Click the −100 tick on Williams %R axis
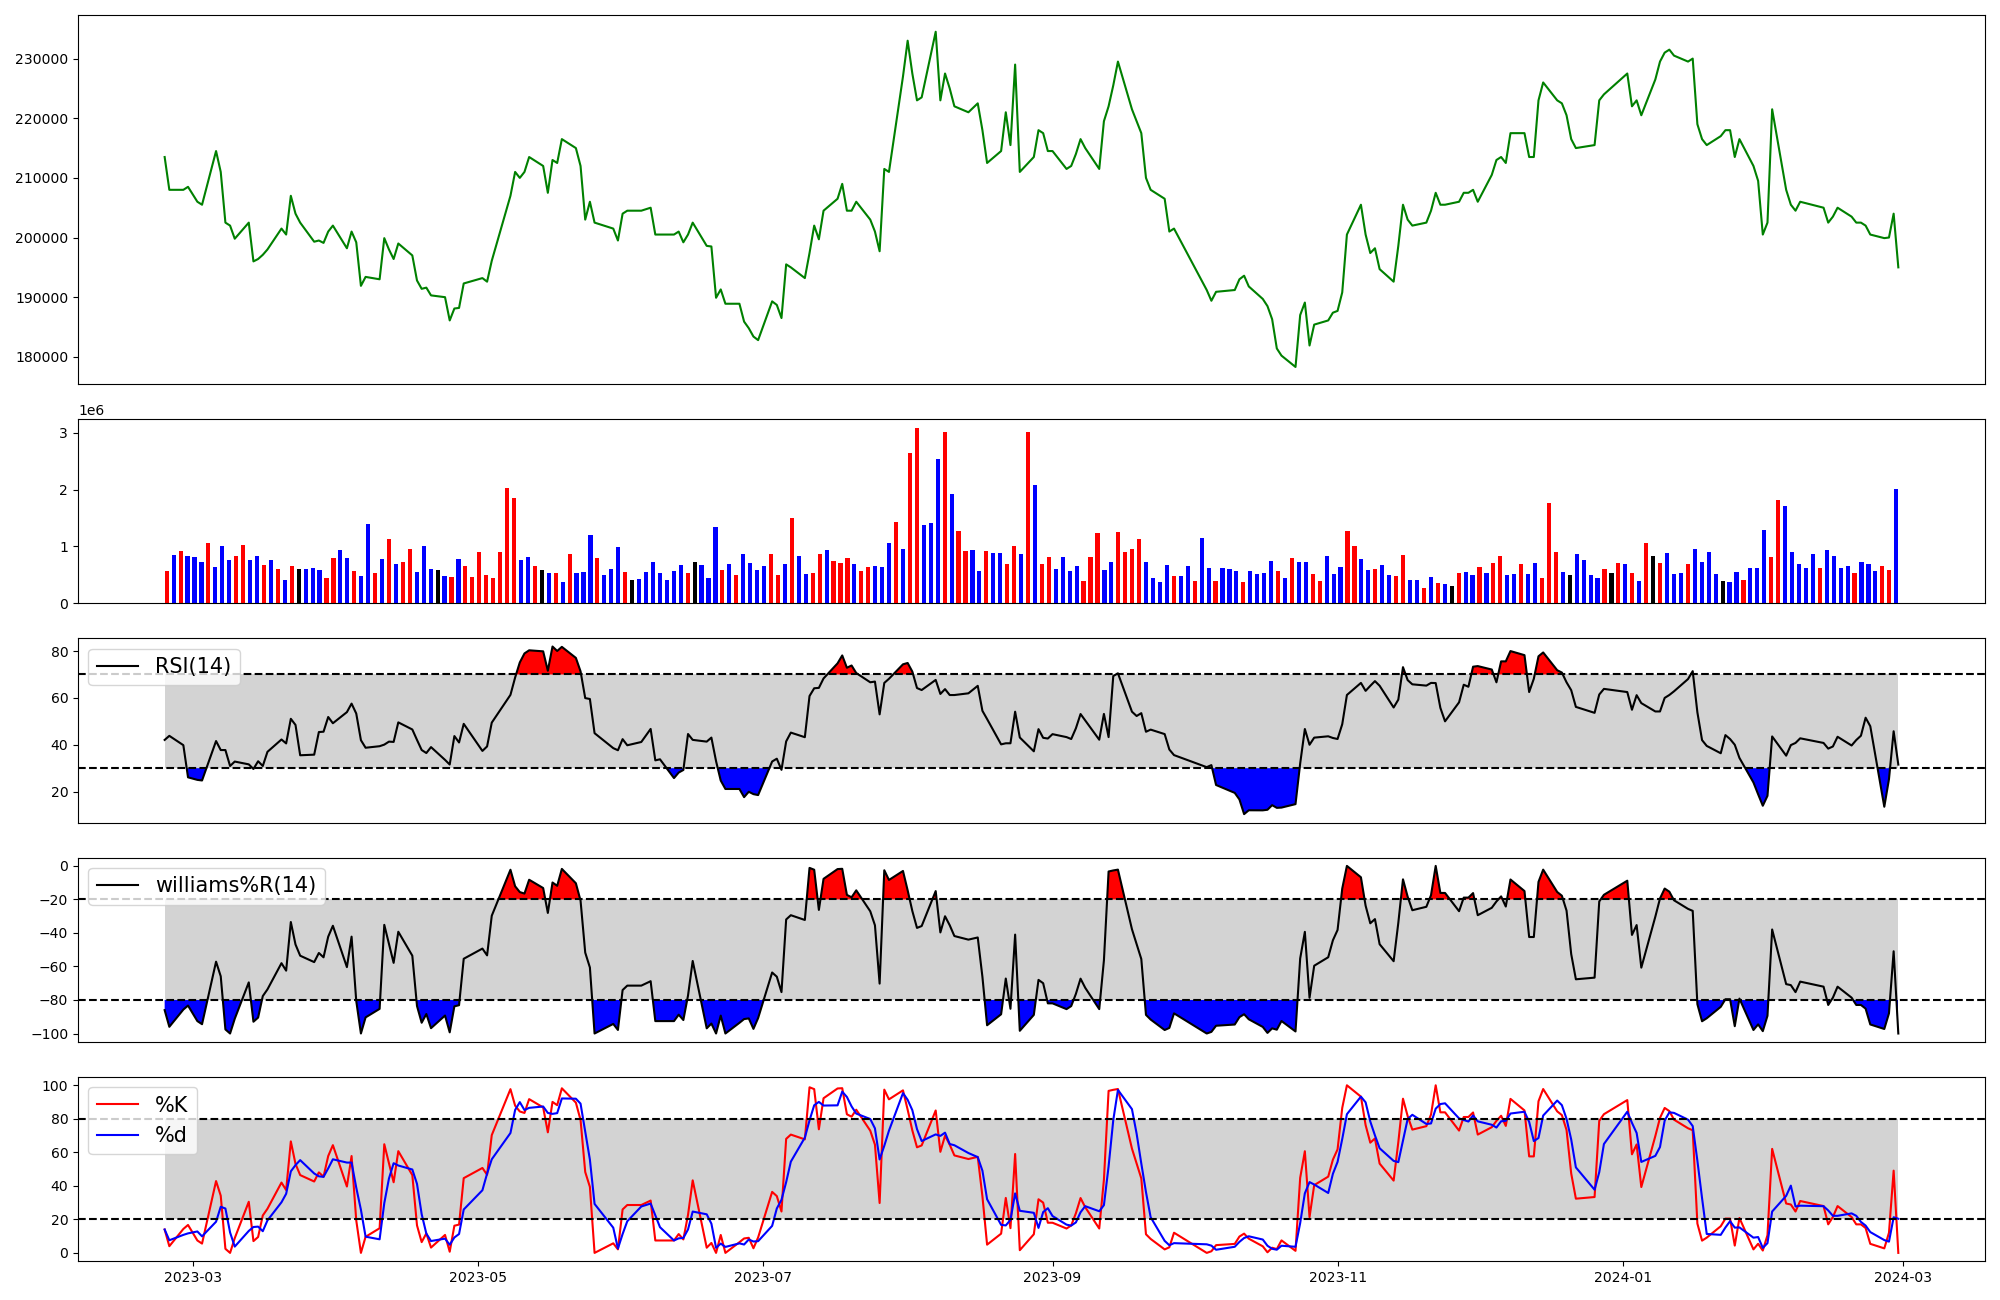Image resolution: width=2000 pixels, height=1300 pixels. coord(48,1034)
